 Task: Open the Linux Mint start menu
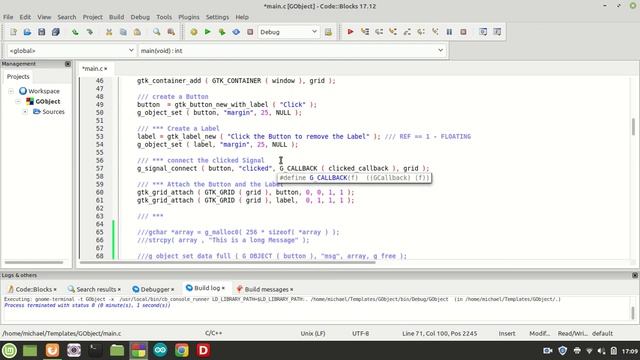(9, 350)
